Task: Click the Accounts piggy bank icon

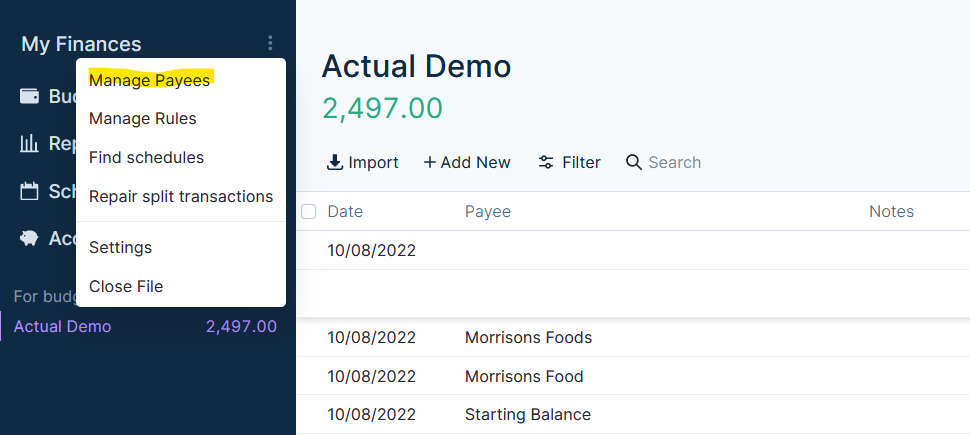Action: coord(30,238)
